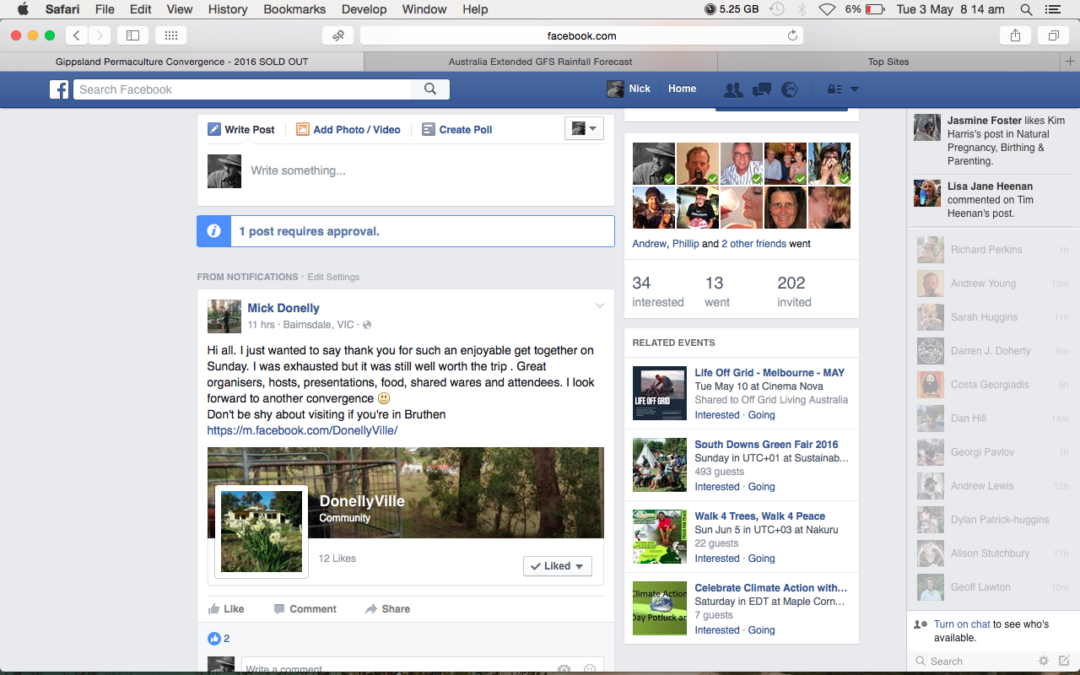The image size is (1080, 675).
Task: Click the Create Poll option
Action: [x=457, y=129]
